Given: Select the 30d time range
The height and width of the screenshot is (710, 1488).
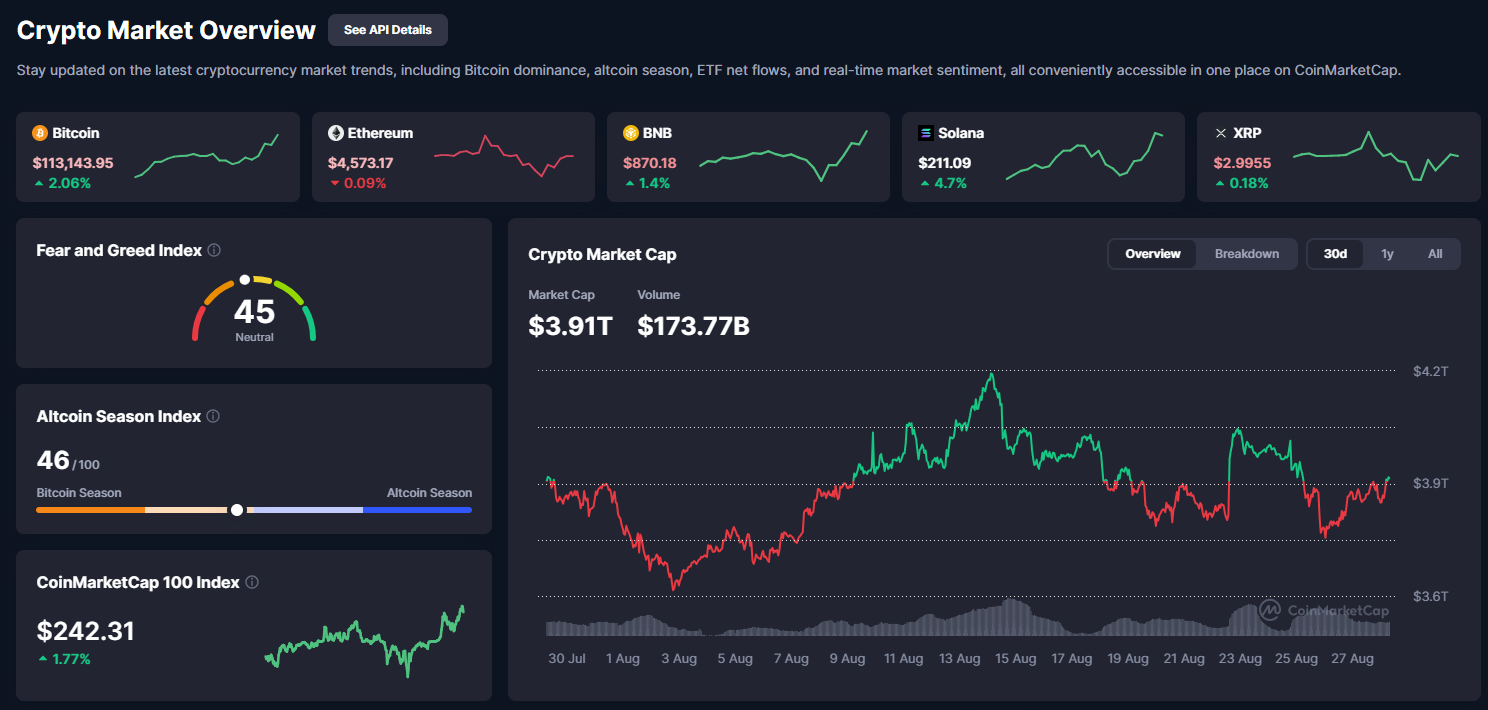Looking at the screenshot, I should pyautogui.click(x=1335, y=254).
